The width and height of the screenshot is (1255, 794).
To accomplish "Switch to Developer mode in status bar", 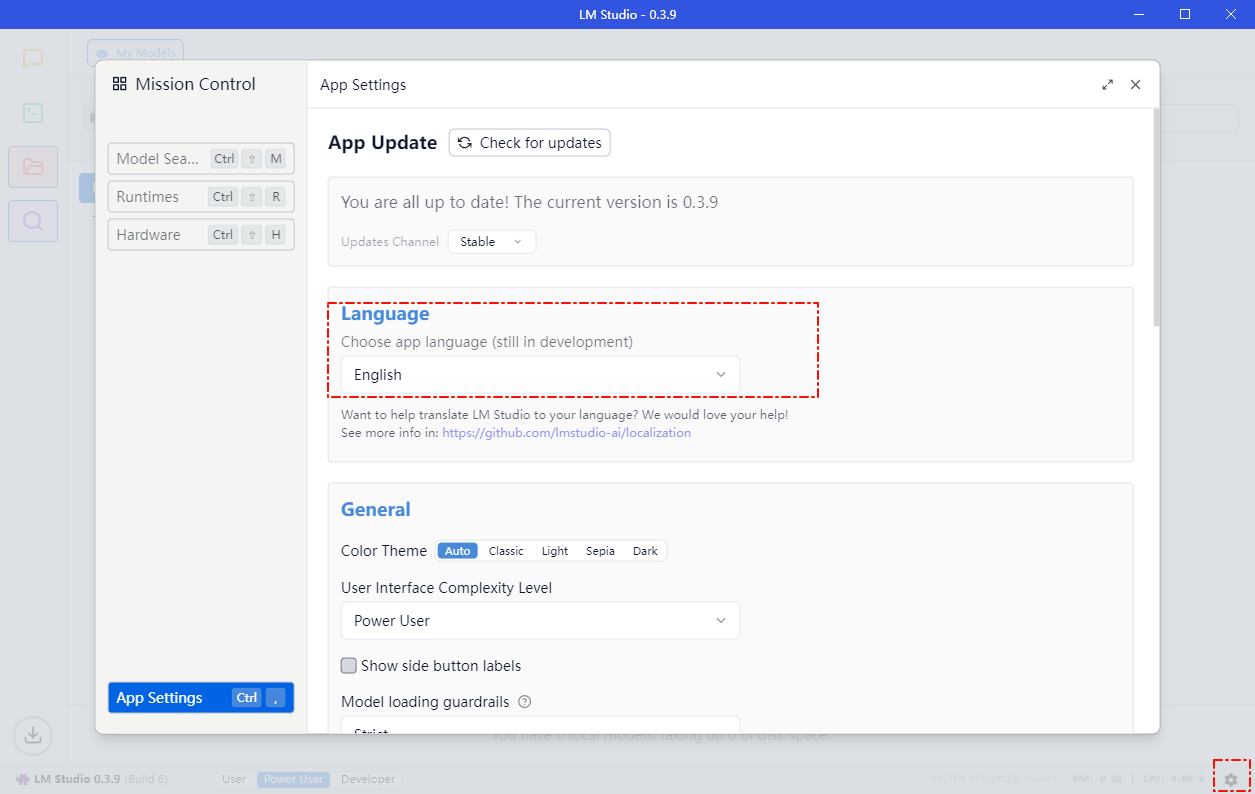I will [x=368, y=779].
